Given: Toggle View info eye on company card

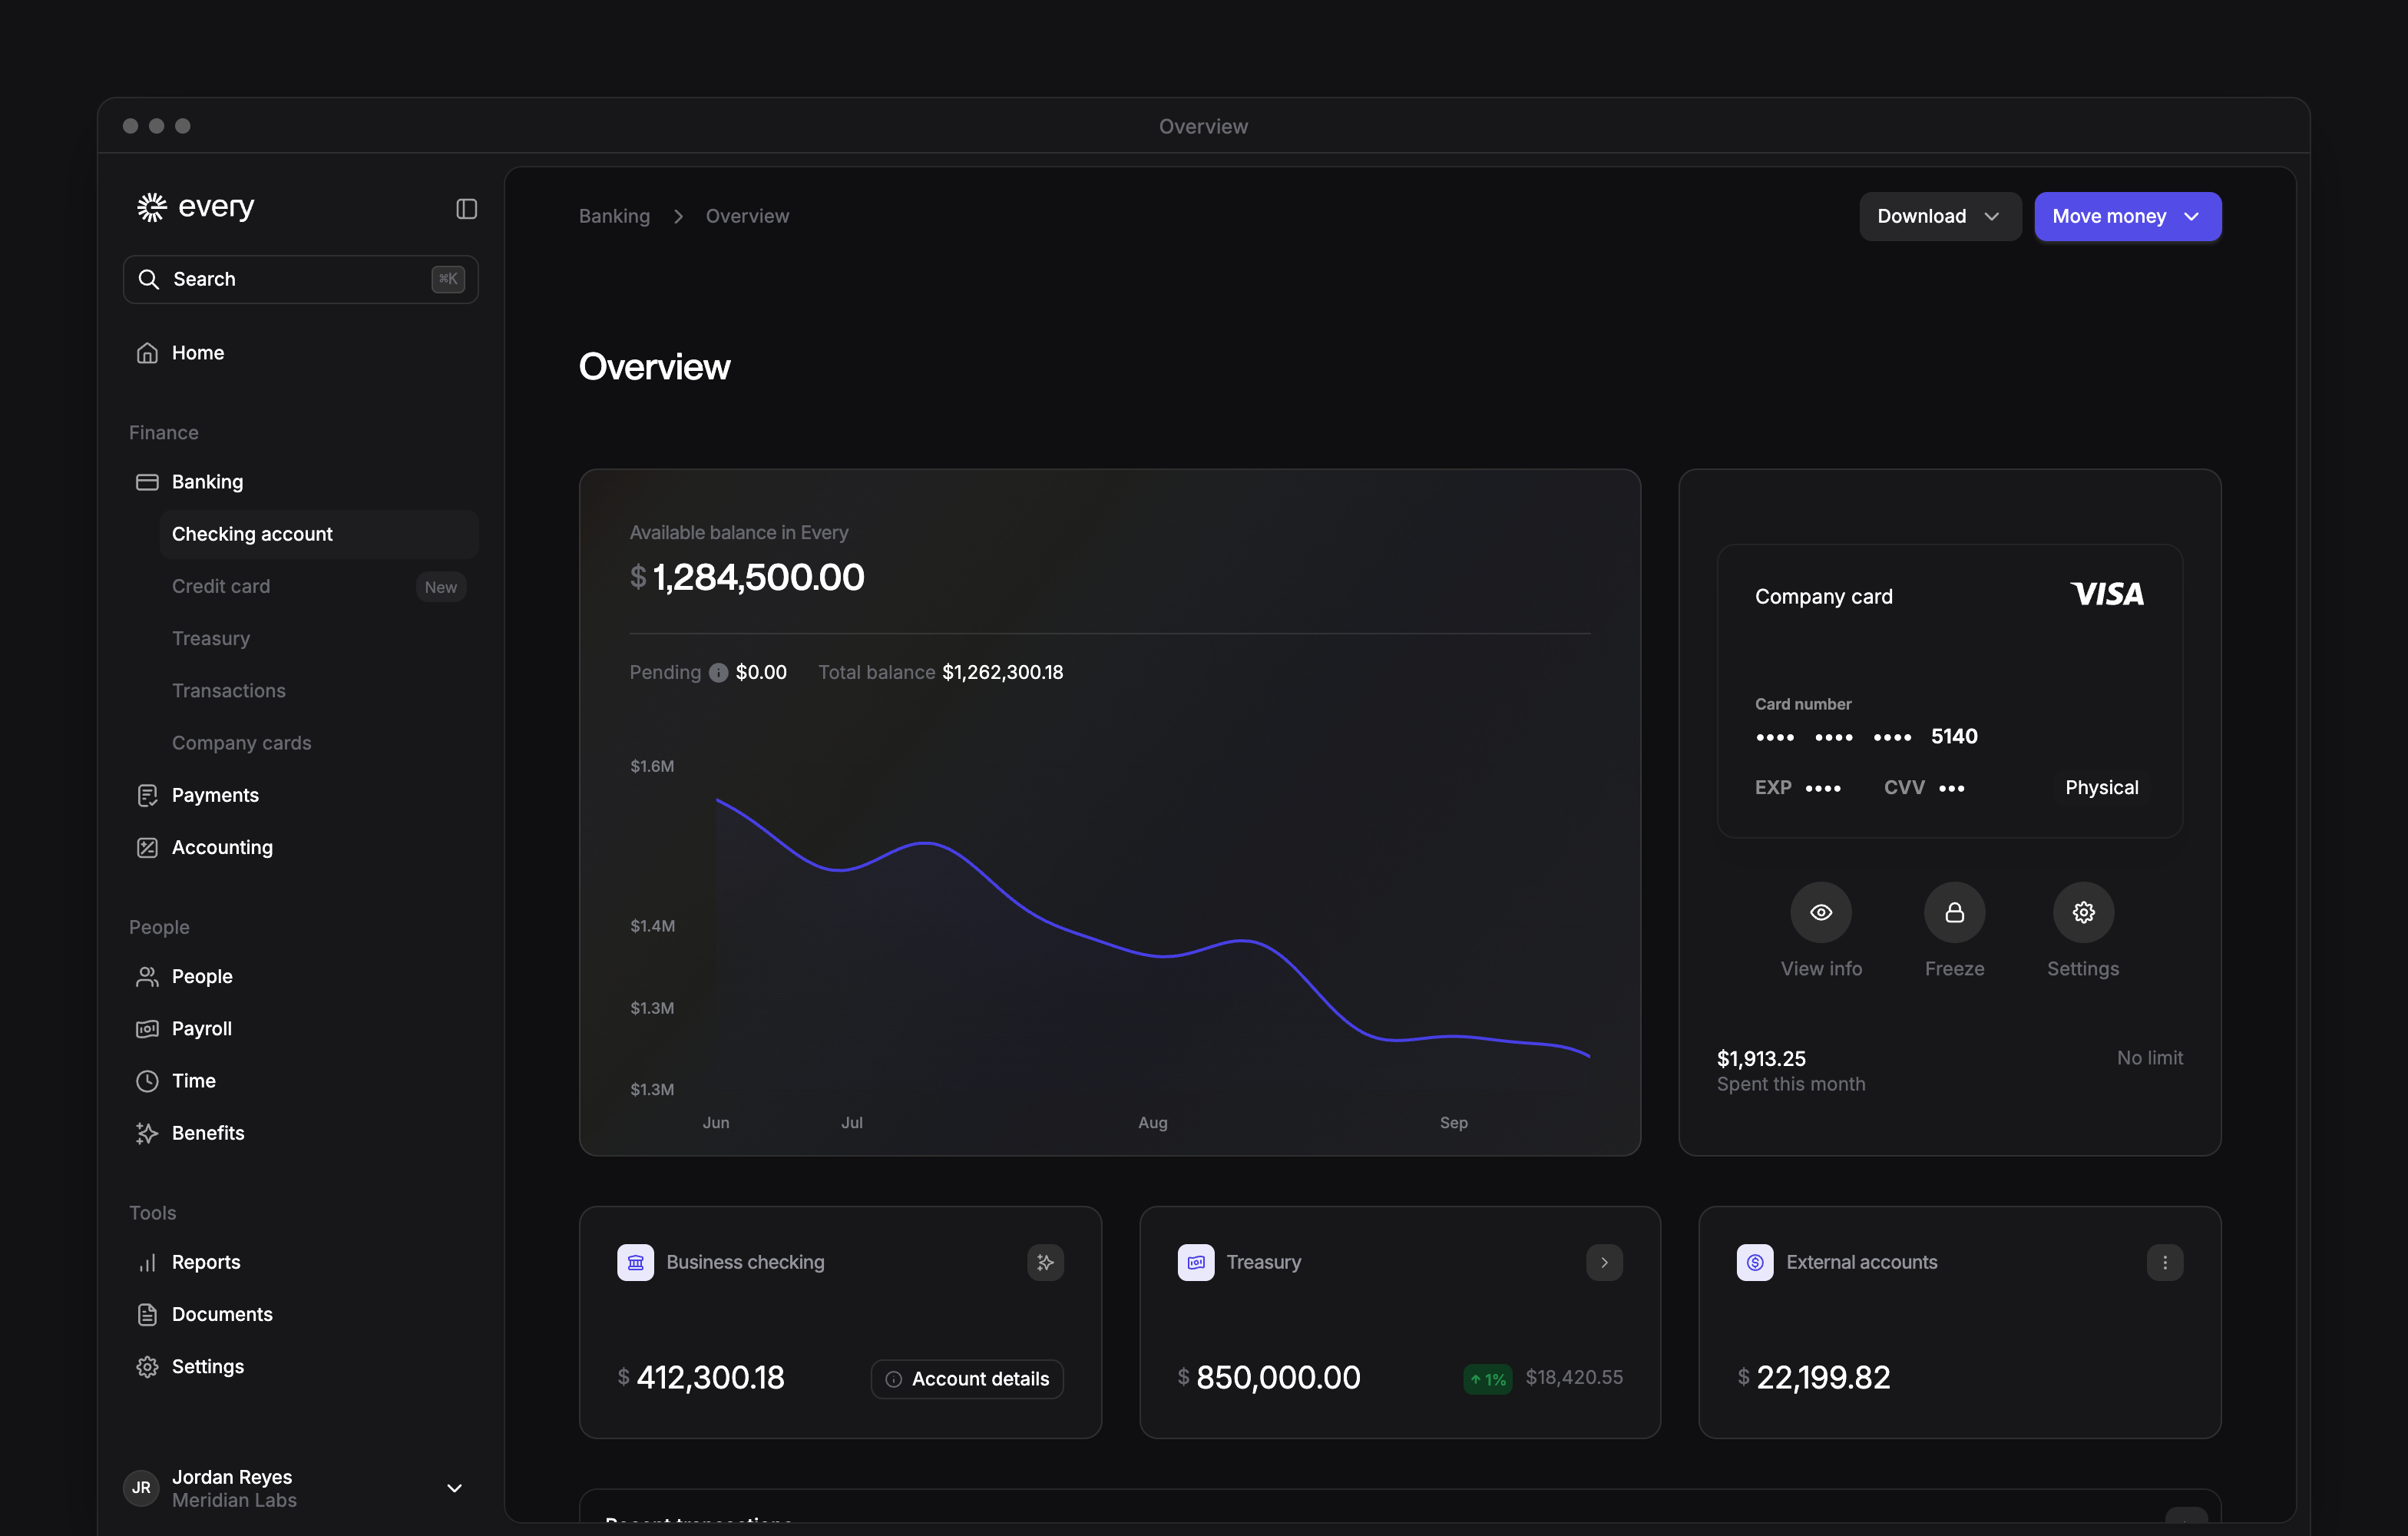Looking at the screenshot, I should [1821, 912].
